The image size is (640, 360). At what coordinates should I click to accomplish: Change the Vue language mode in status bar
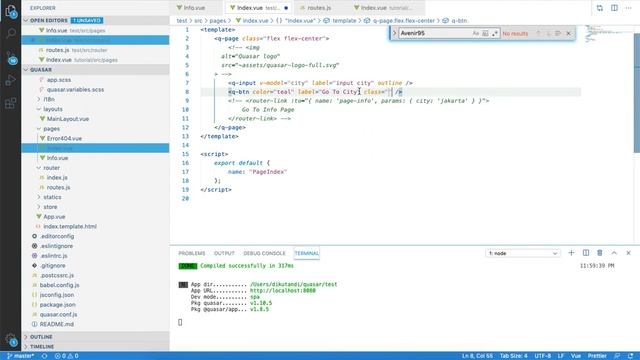click(576, 356)
